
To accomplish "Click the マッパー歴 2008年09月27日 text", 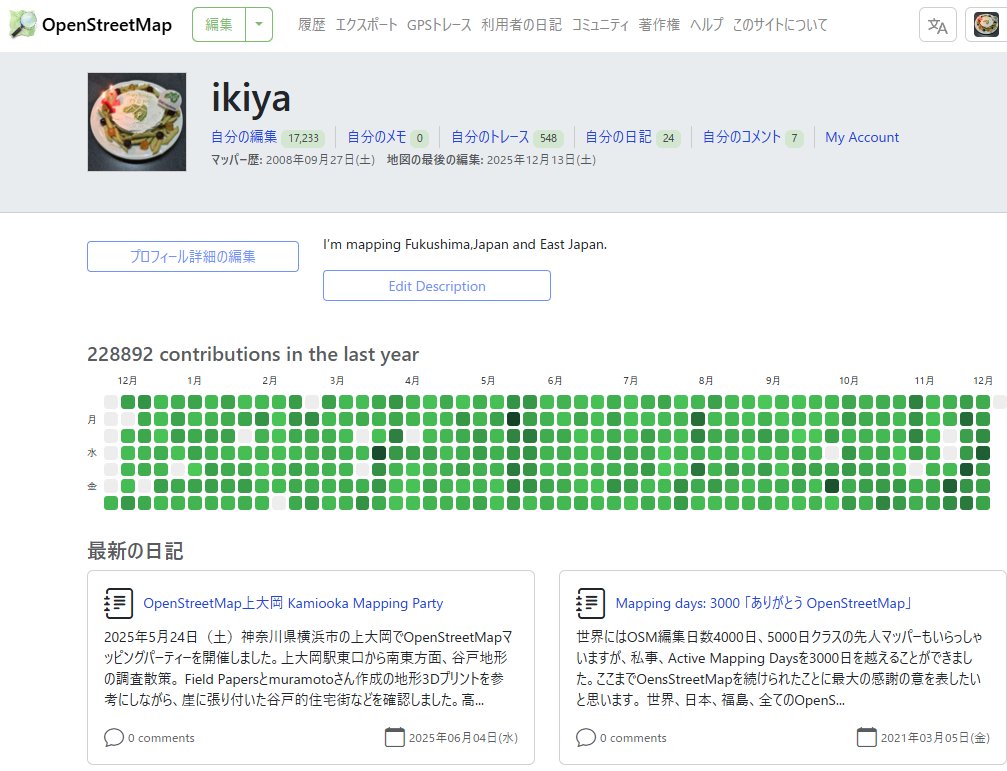I will (293, 160).
